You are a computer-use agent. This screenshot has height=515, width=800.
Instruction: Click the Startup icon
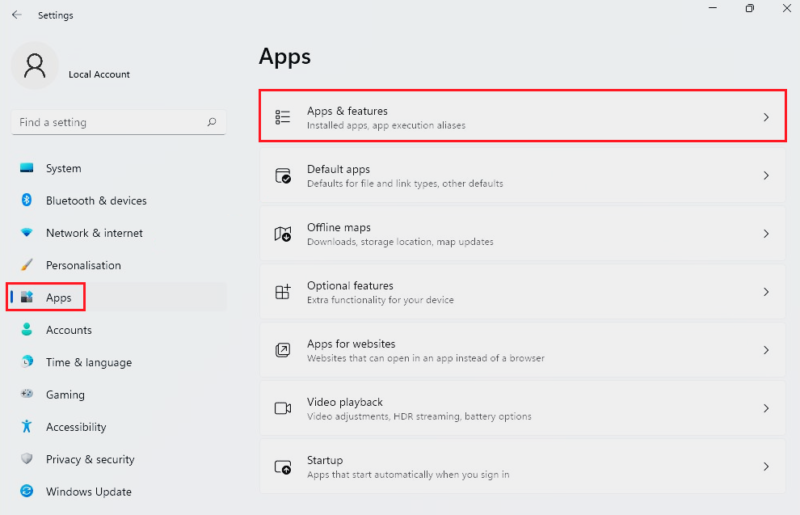click(283, 467)
